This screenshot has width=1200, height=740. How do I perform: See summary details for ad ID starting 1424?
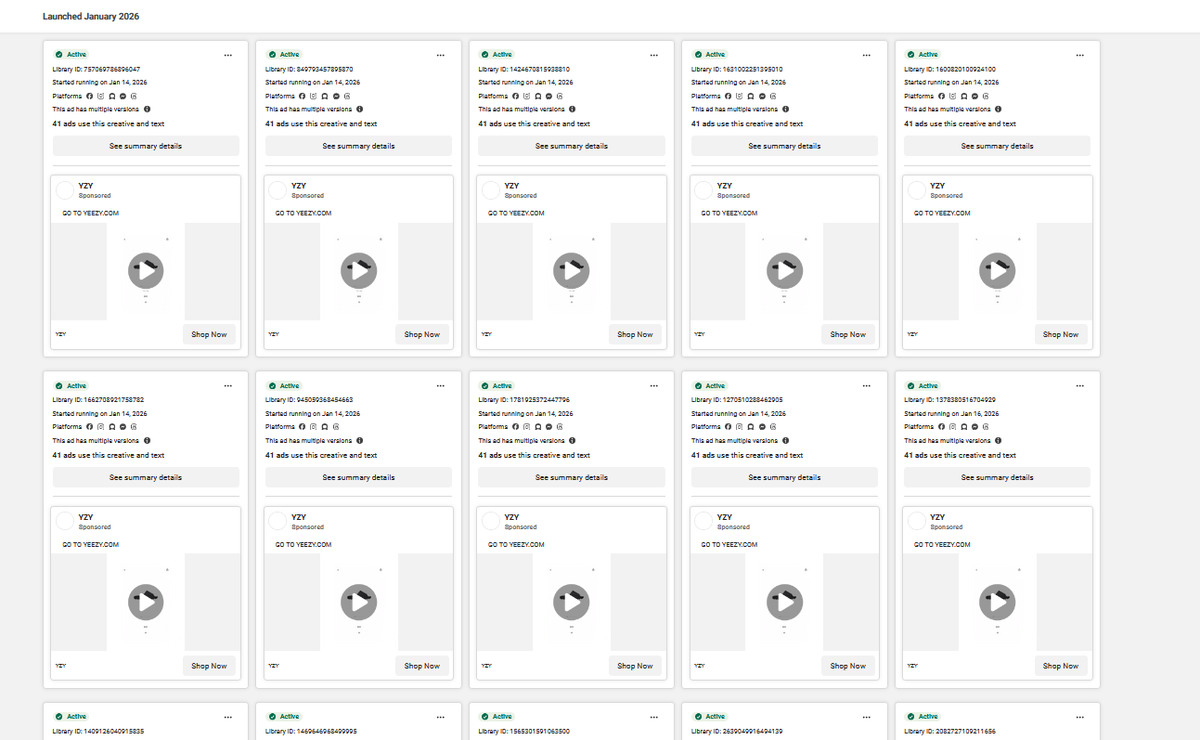coord(572,146)
